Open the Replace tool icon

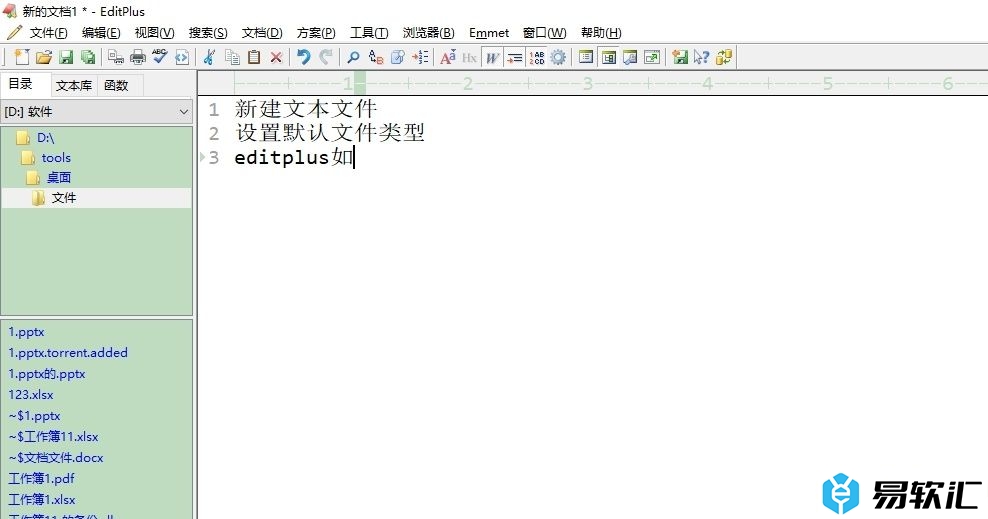[x=376, y=57]
